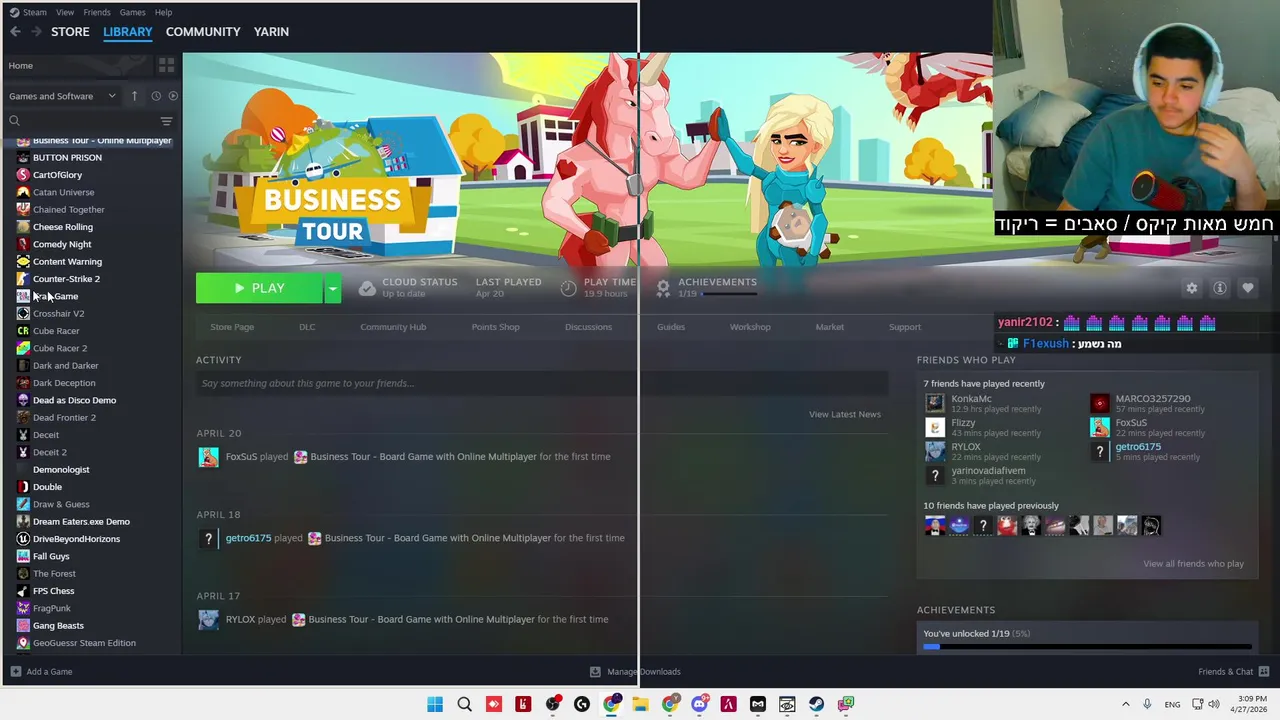Open the Windows Start button
This screenshot has width=1280, height=720.
tap(435, 704)
